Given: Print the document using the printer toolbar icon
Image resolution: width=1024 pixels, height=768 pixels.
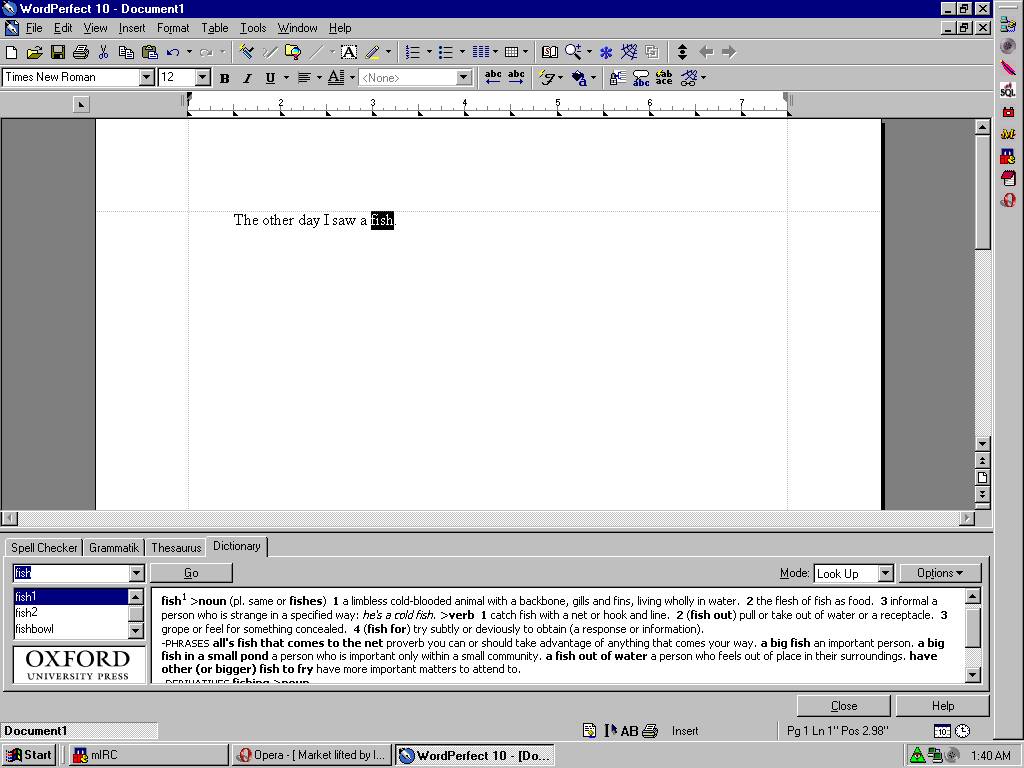Looking at the screenshot, I should click(80, 52).
